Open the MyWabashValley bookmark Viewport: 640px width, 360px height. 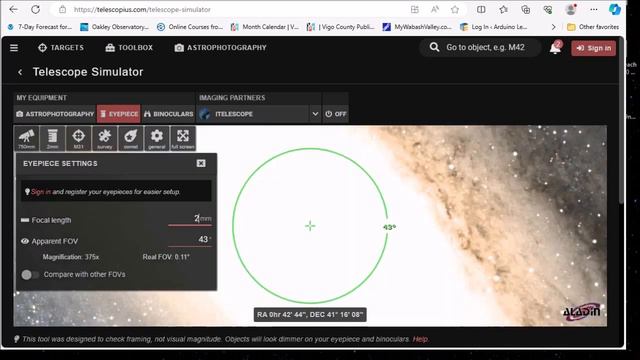point(417,27)
